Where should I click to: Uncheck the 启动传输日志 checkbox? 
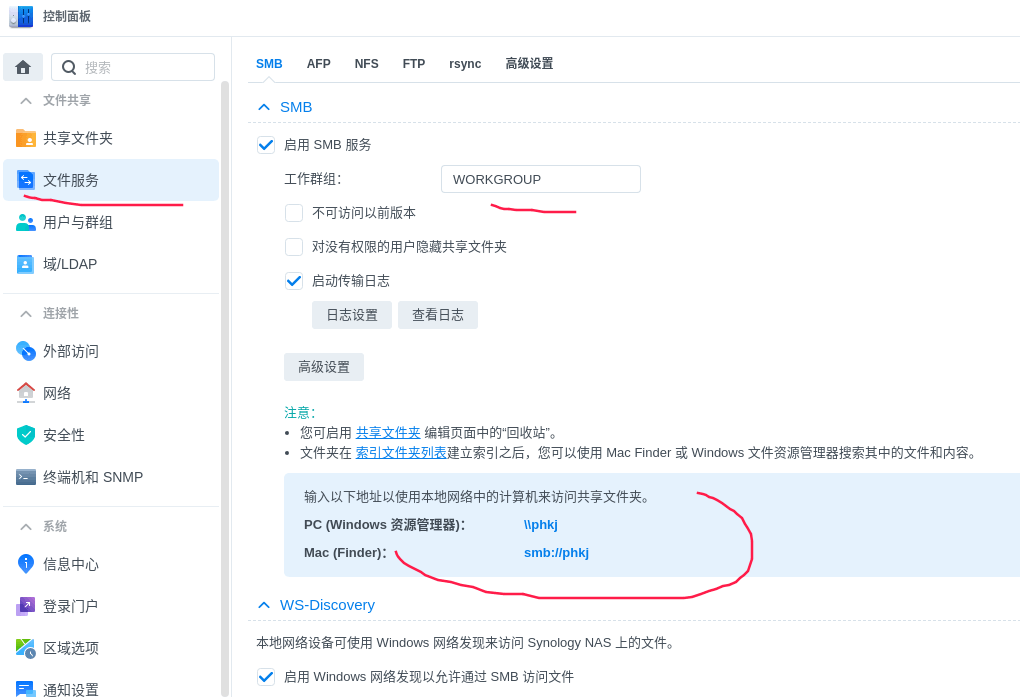pos(294,281)
